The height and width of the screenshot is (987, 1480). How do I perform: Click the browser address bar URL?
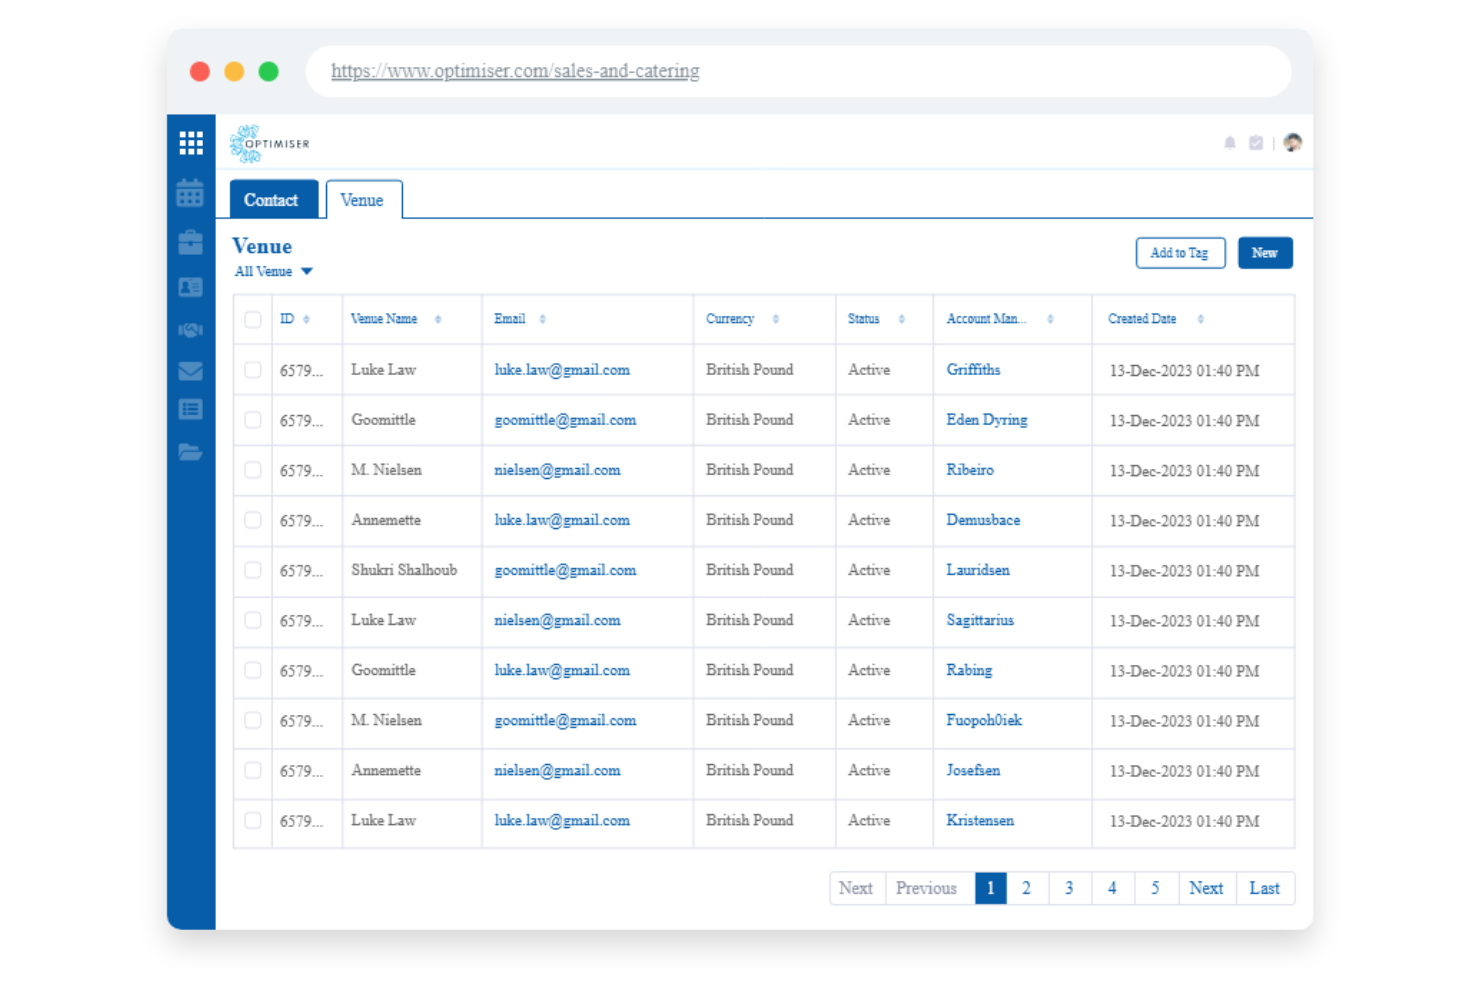pyautogui.click(x=515, y=71)
